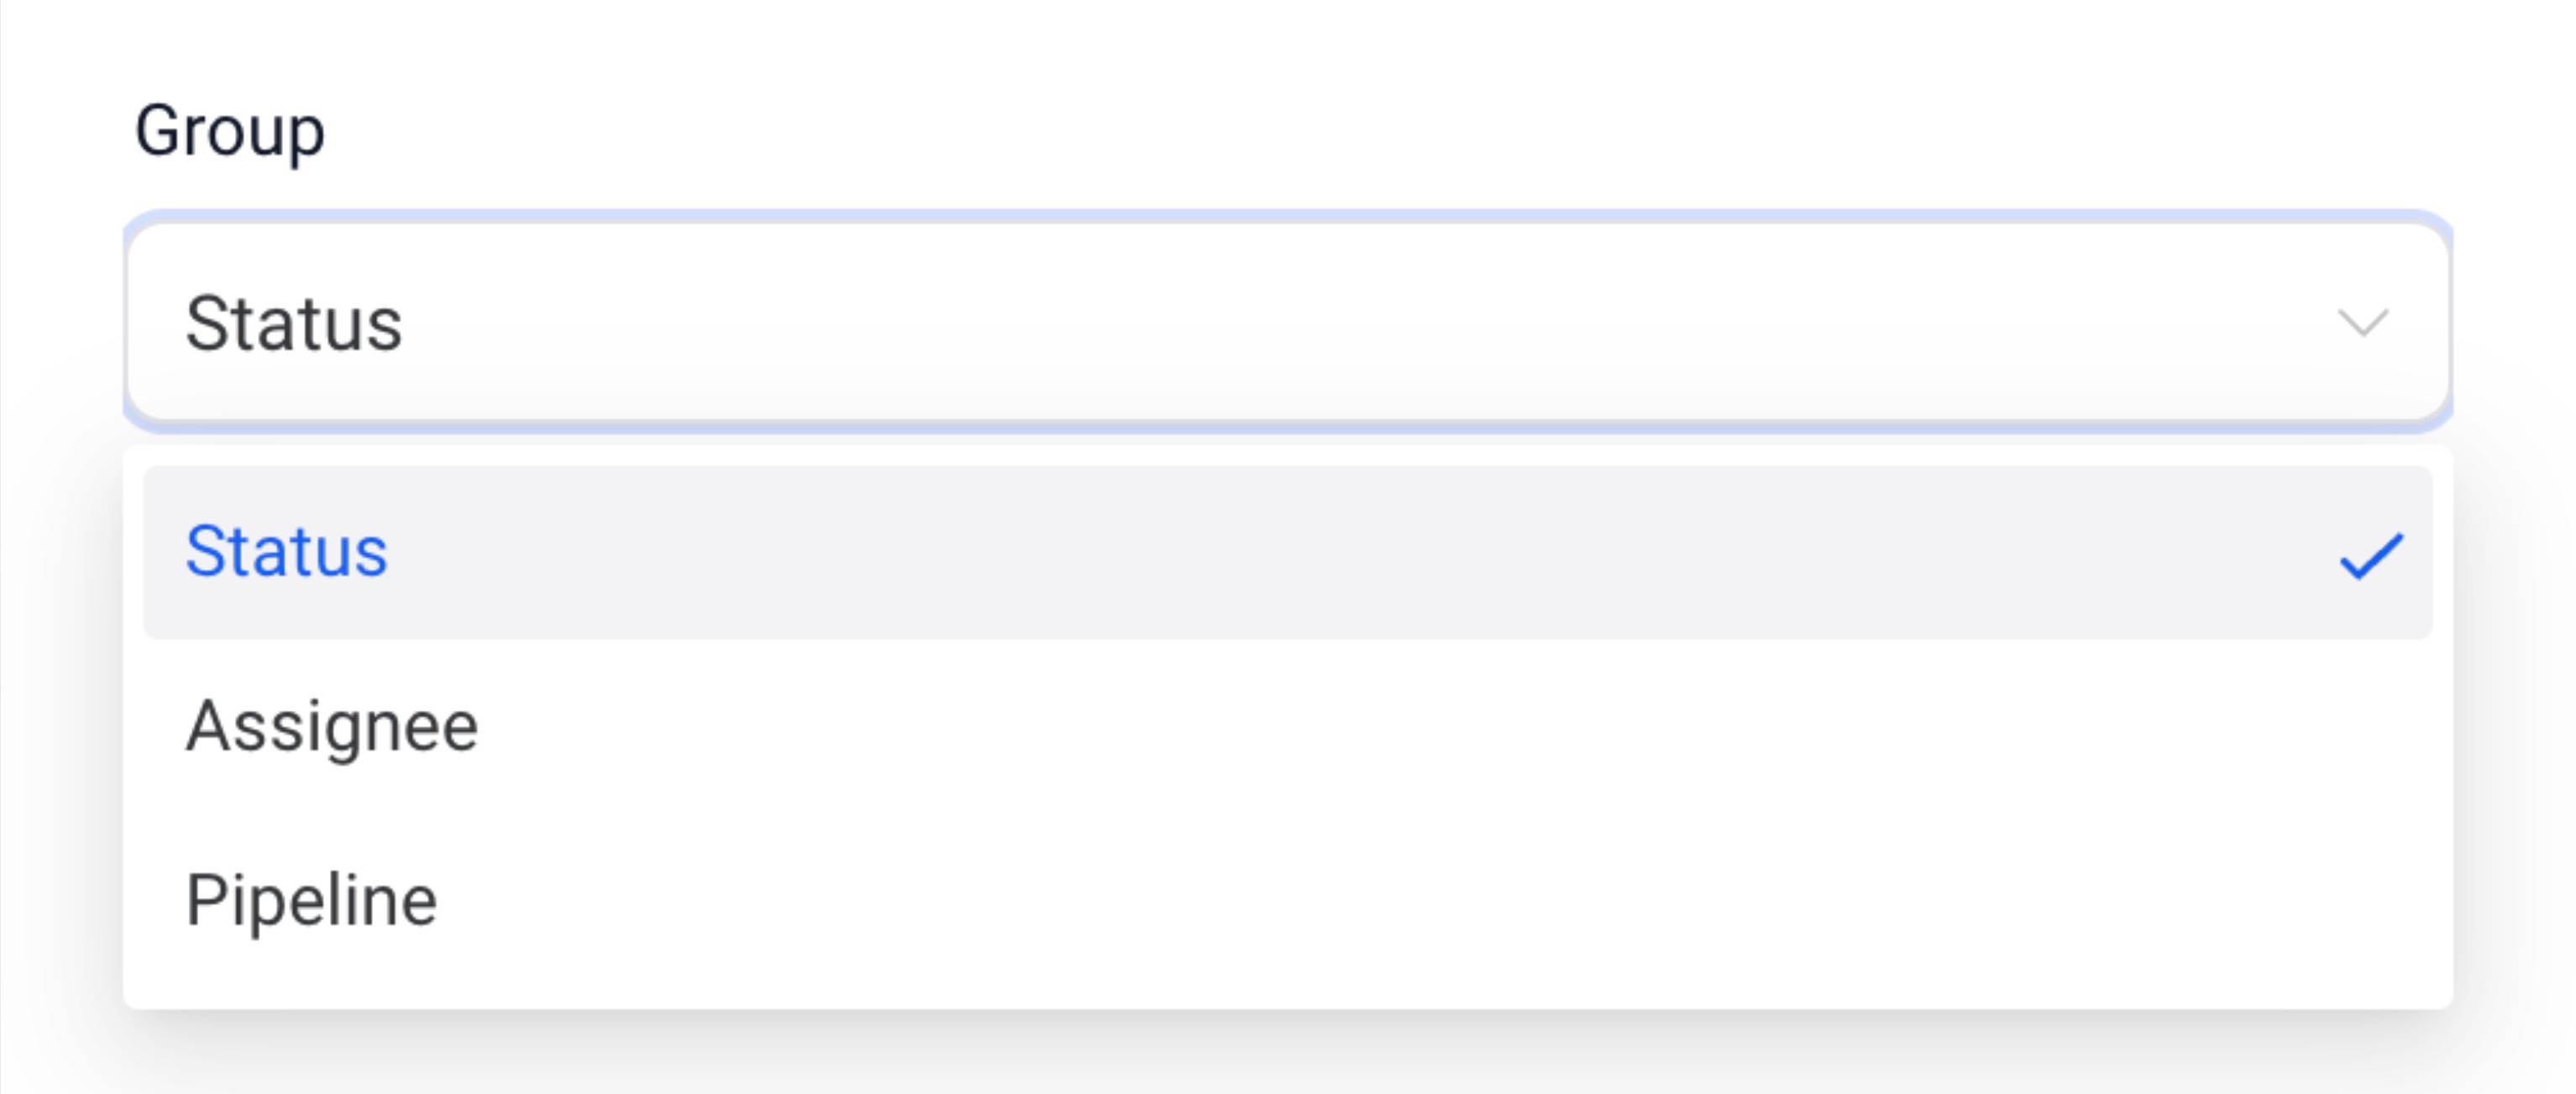Image resolution: width=2576 pixels, height=1094 pixels.
Task: Click the Pipeline row at the list bottom
Action: point(1288,900)
